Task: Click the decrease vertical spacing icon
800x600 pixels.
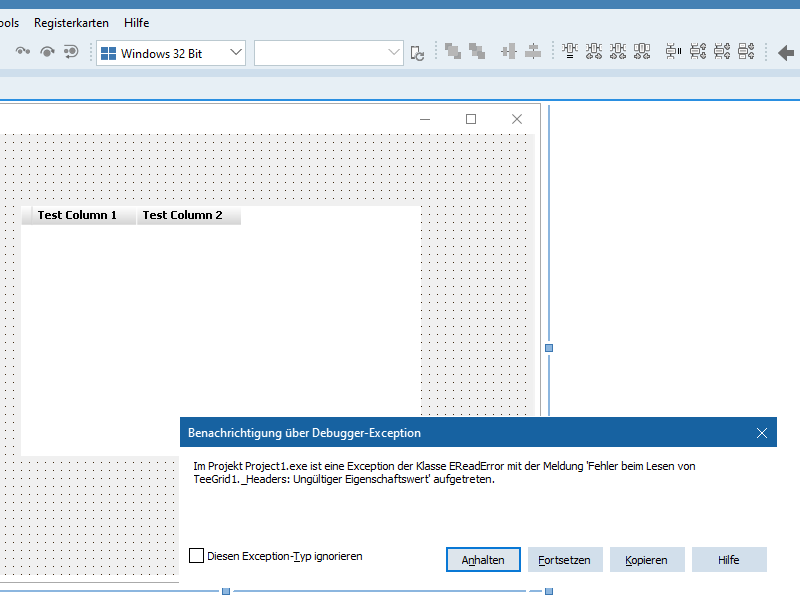Action: 722,52
